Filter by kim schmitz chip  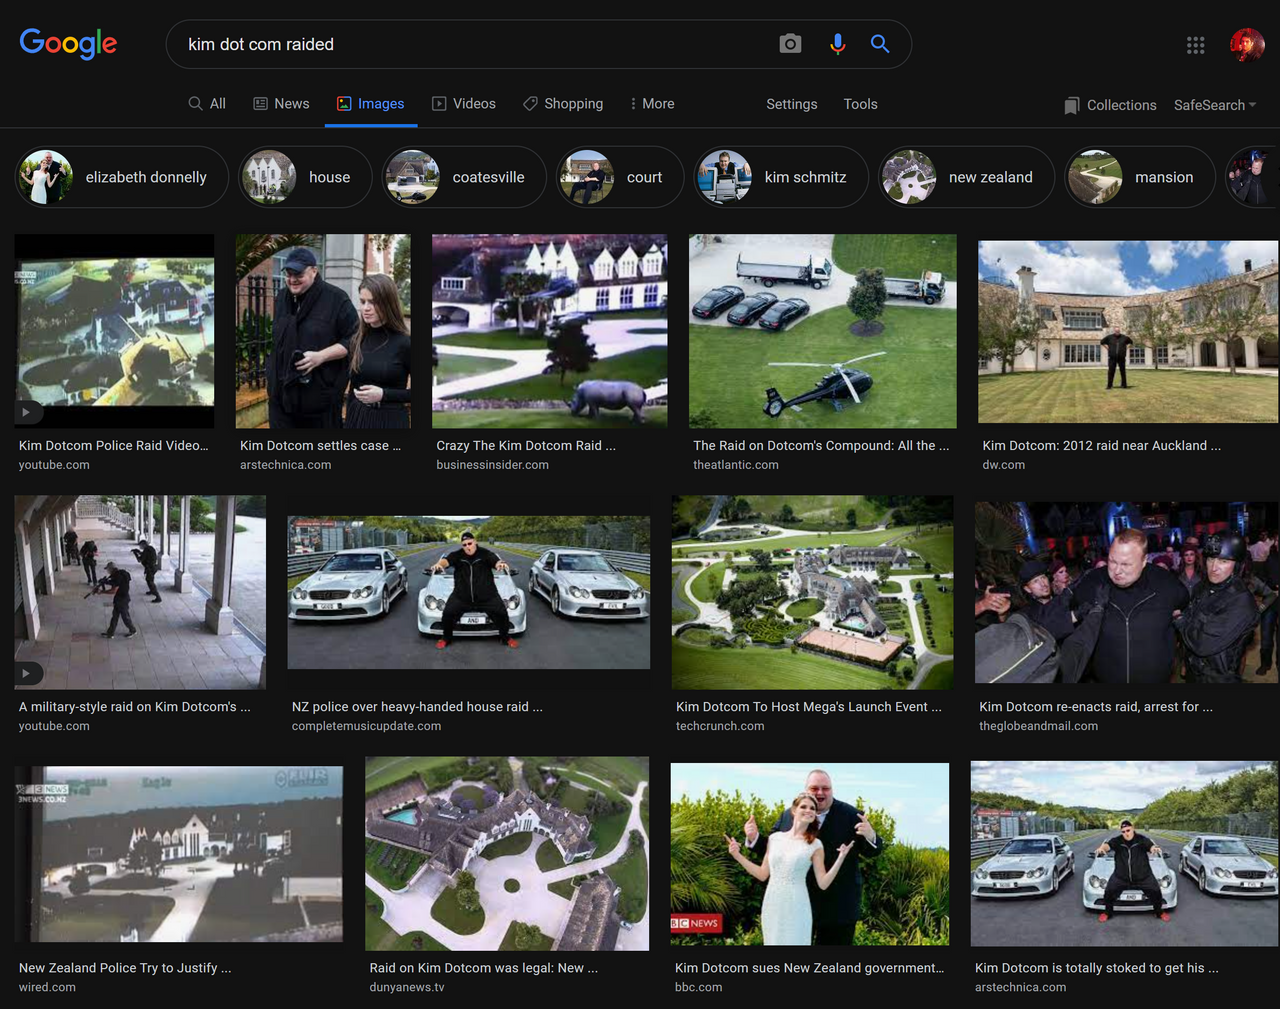click(780, 177)
